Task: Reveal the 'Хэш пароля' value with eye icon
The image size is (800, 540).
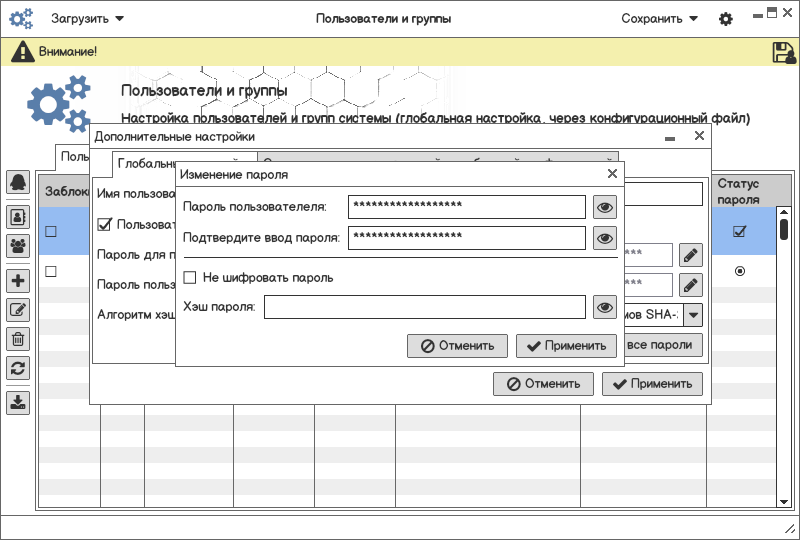Action: pyautogui.click(x=604, y=307)
